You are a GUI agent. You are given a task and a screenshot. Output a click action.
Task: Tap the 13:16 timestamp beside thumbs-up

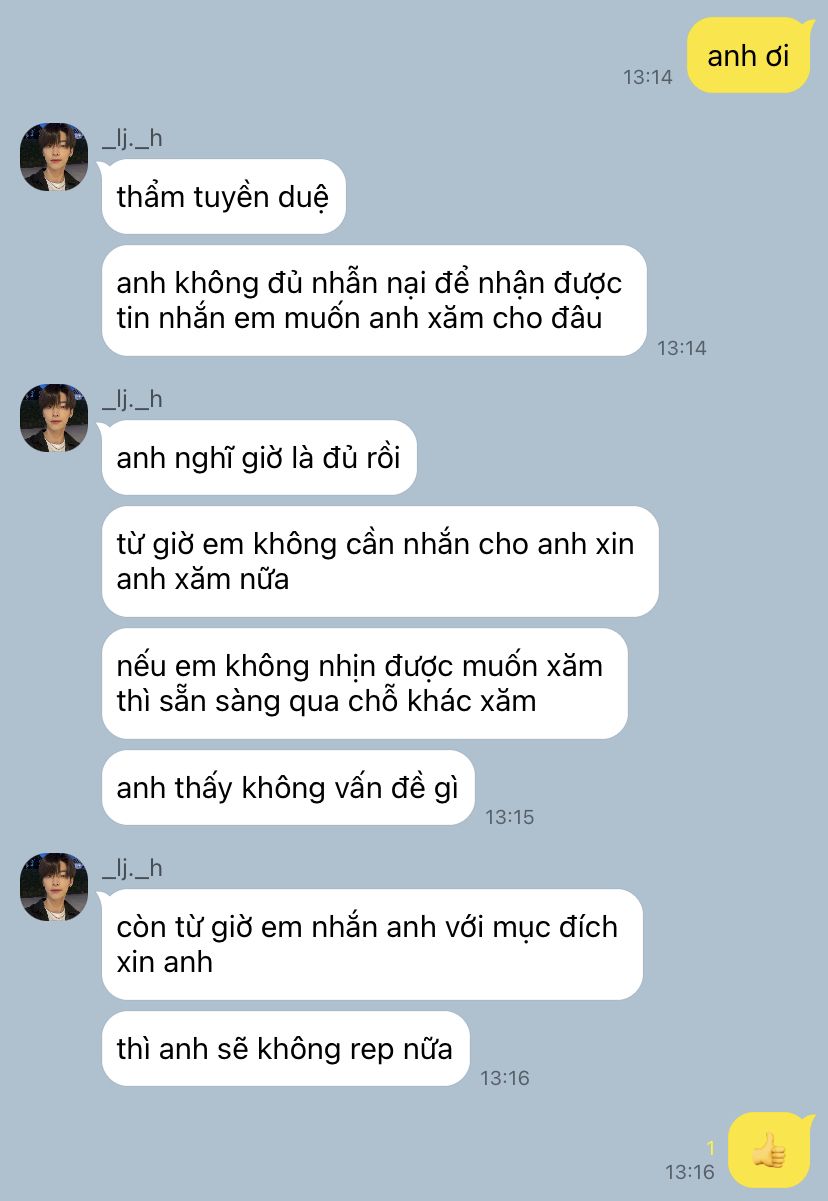click(690, 1172)
